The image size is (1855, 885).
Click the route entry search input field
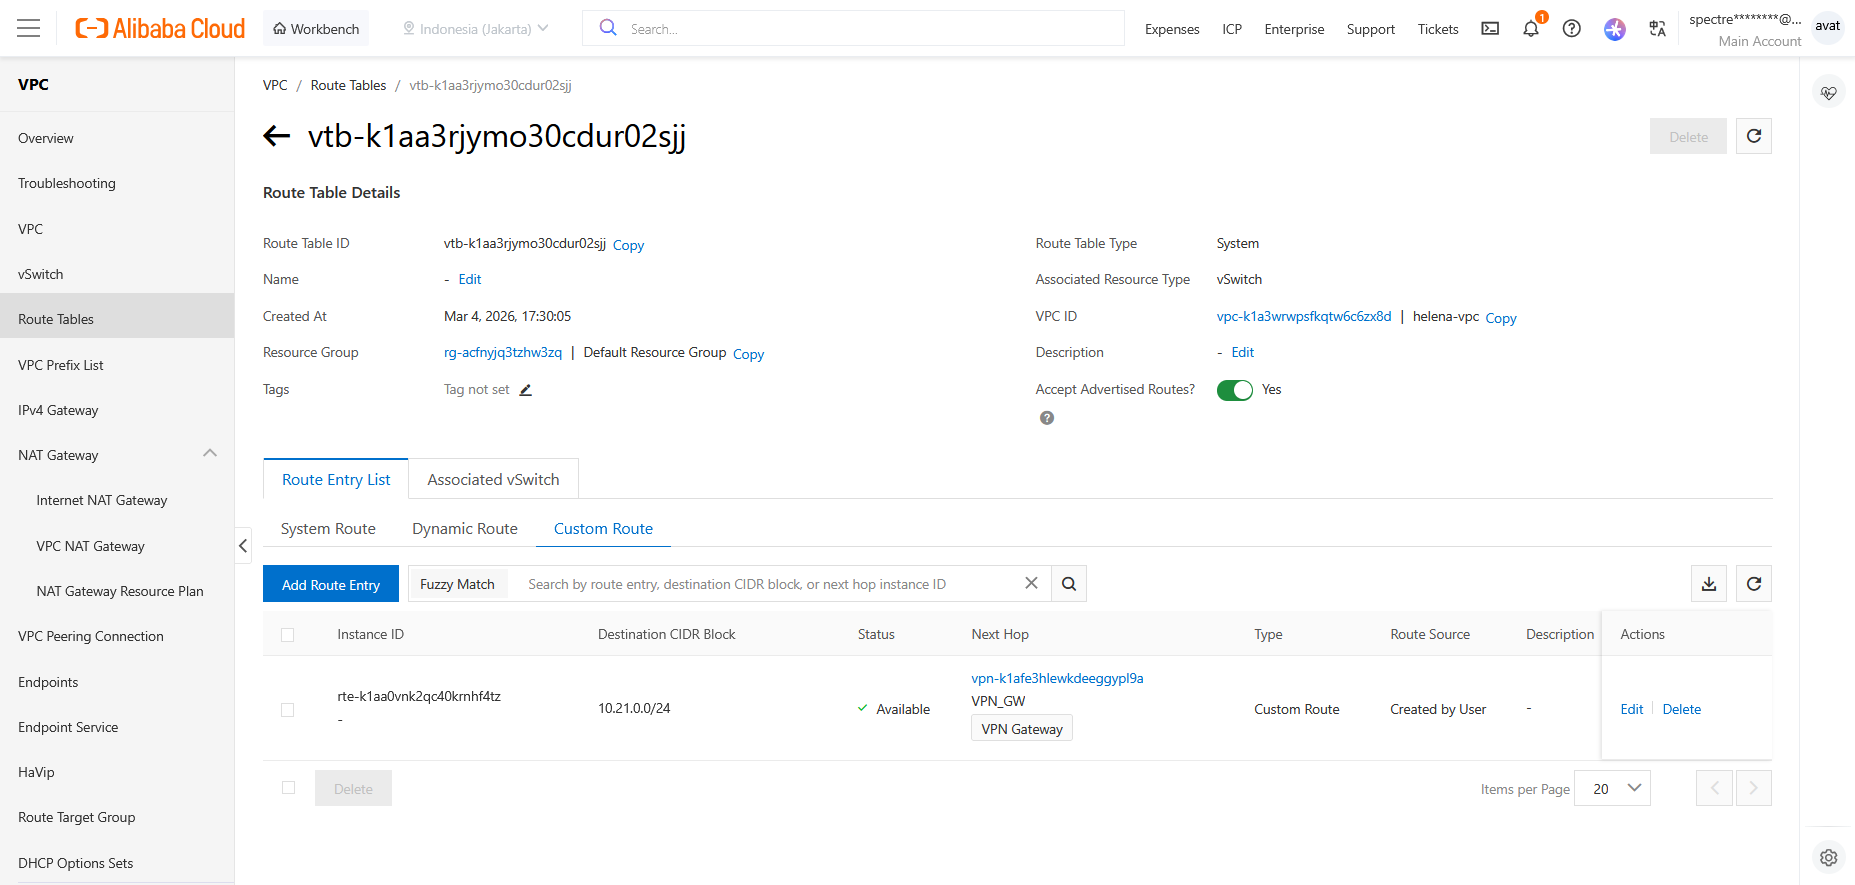coord(770,585)
